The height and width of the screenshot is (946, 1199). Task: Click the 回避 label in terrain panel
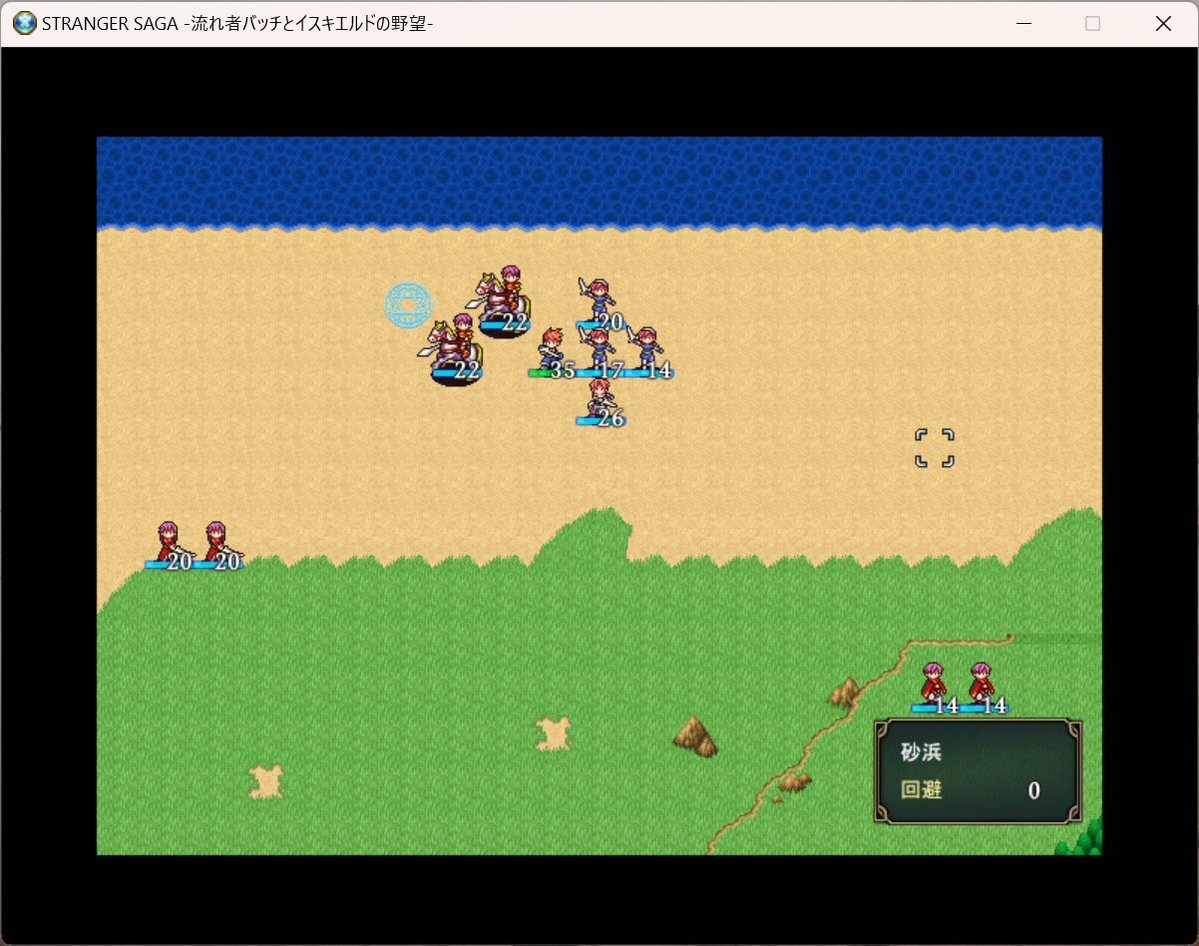921,790
